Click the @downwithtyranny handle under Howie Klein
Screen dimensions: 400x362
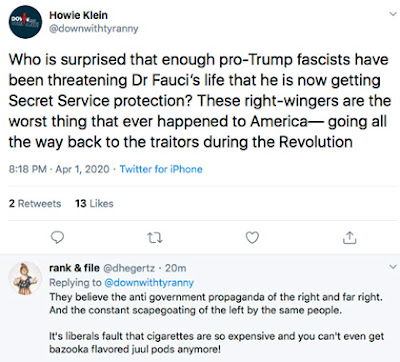[x=94, y=29]
